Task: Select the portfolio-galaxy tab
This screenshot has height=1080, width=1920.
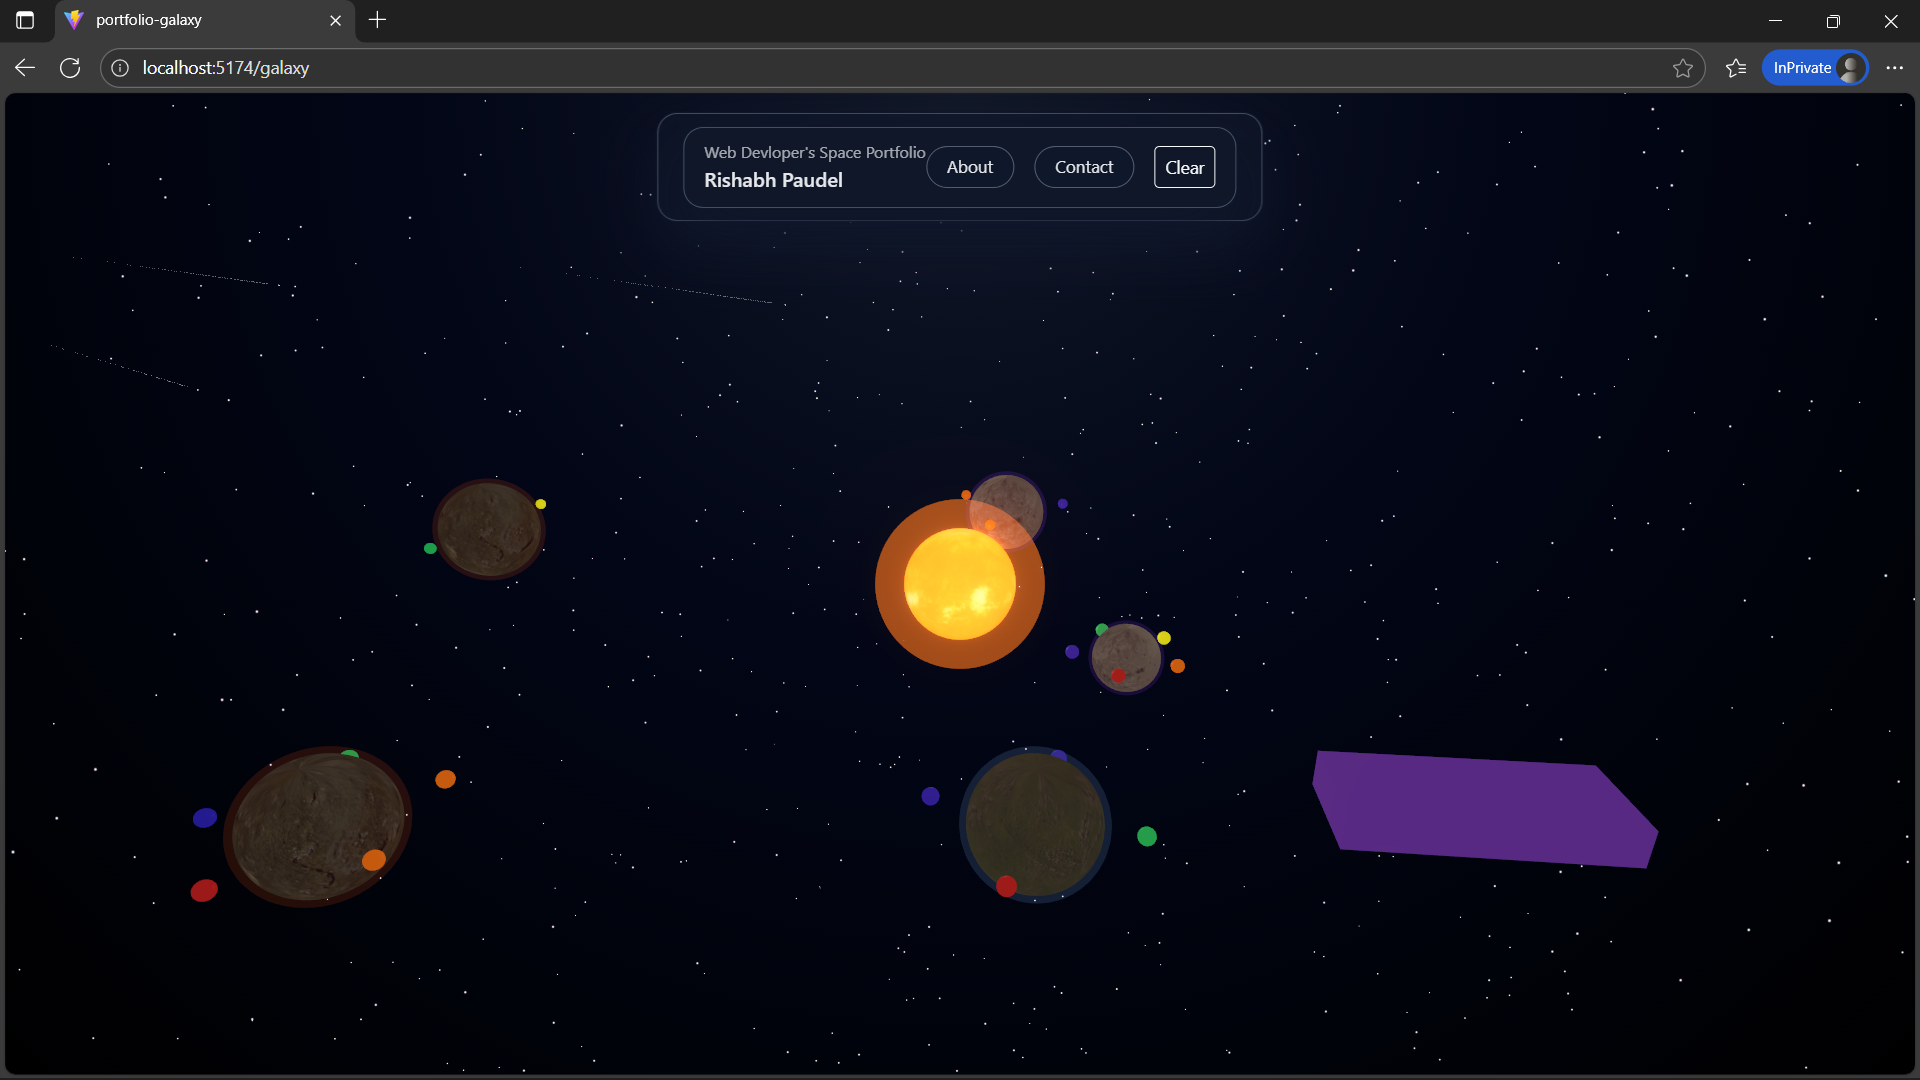Action: 190,20
